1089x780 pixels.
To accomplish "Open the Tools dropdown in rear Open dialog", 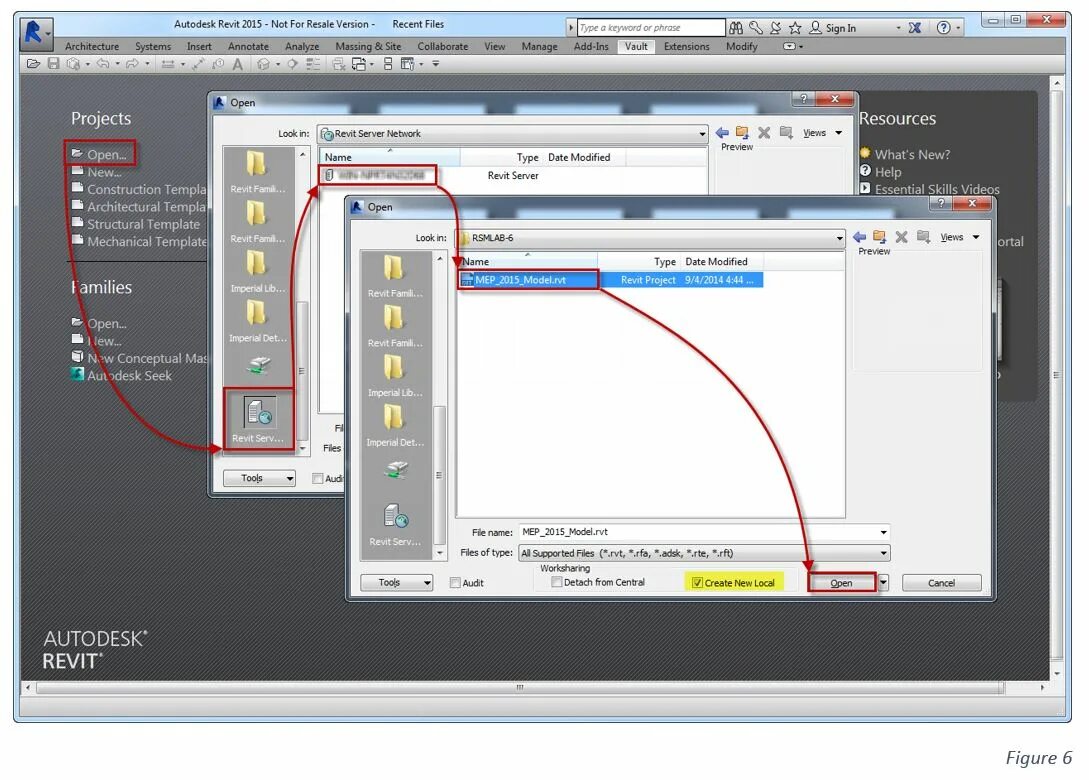I will coord(259,478).
